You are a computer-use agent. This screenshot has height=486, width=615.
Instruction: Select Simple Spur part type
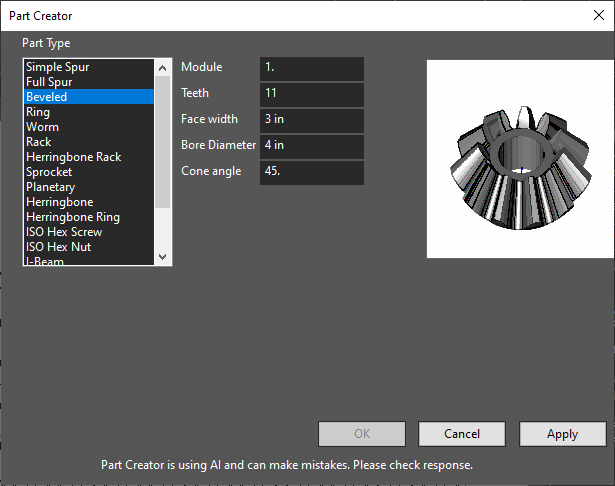pos(89,67)
